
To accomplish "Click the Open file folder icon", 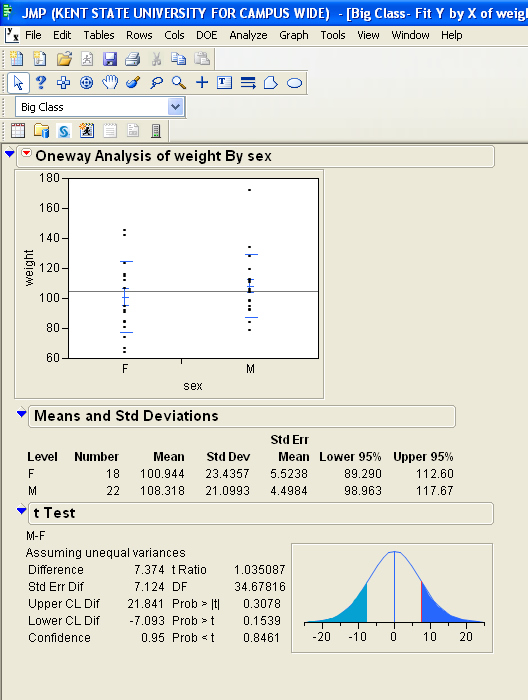I will tap(64, 58).
